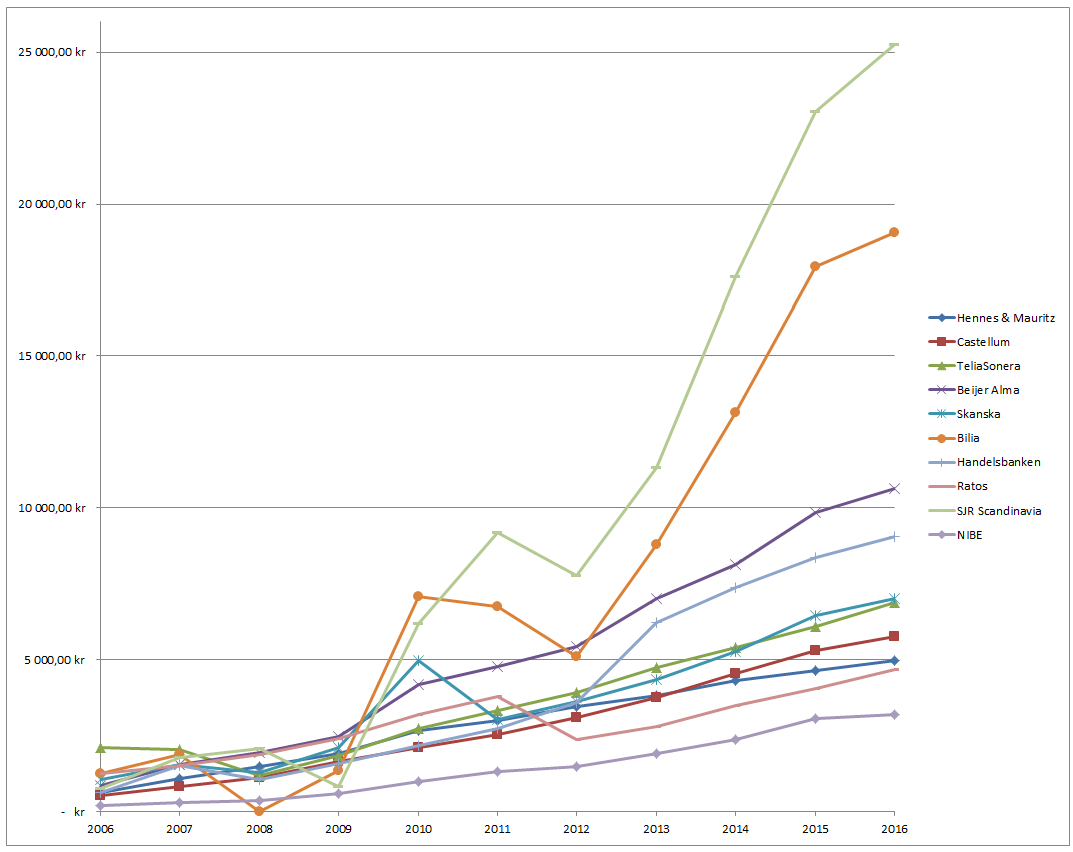Click the Beijer Alma X legend marker
Image resolution: width=1073 pixels, height=852 pixels.
(940, 389)
